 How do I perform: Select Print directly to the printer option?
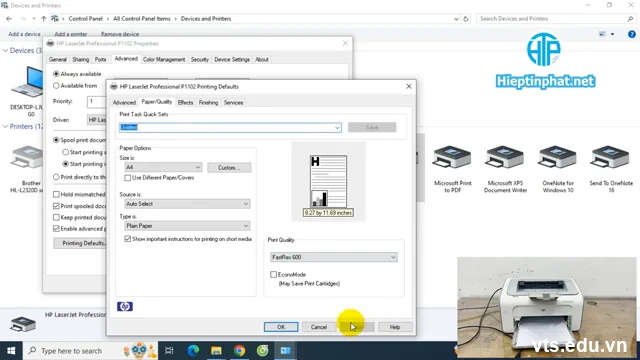pyautogui.click(x=56, y=177)
